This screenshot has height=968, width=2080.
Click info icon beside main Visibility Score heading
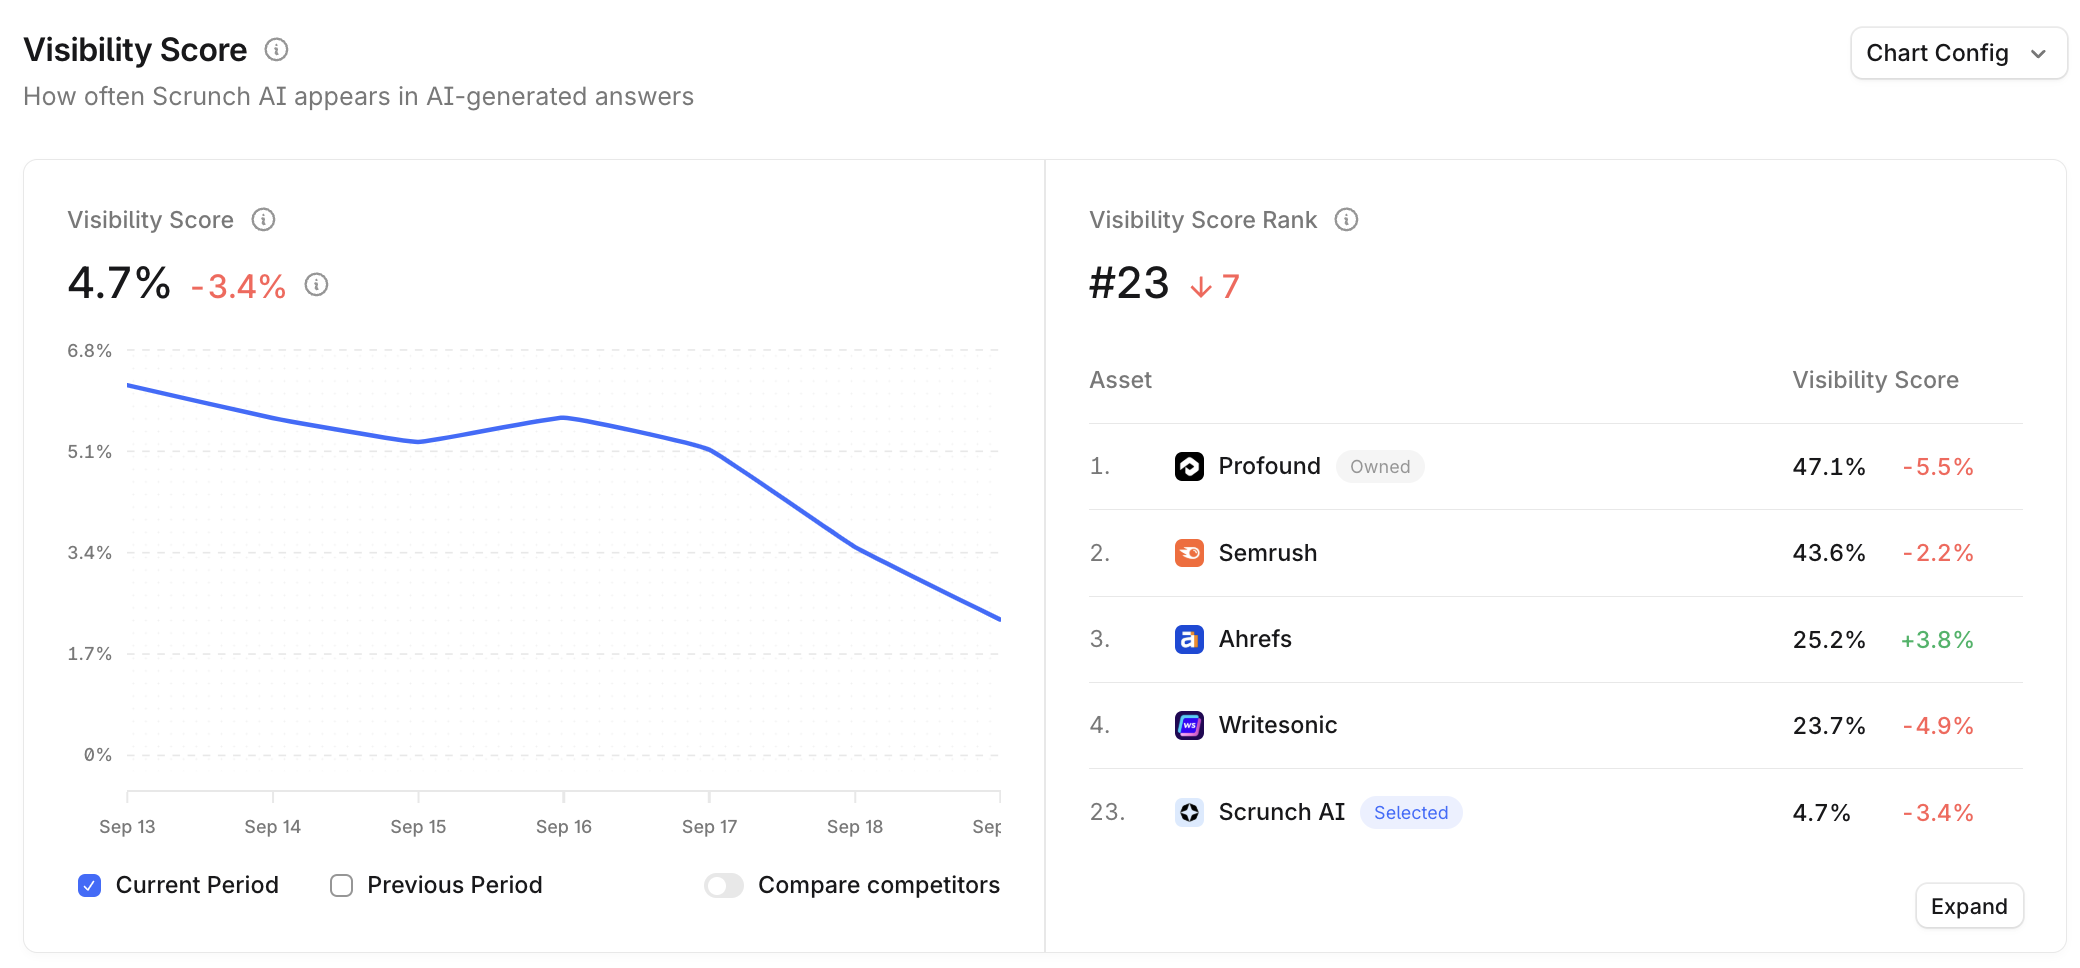(276, 49)
